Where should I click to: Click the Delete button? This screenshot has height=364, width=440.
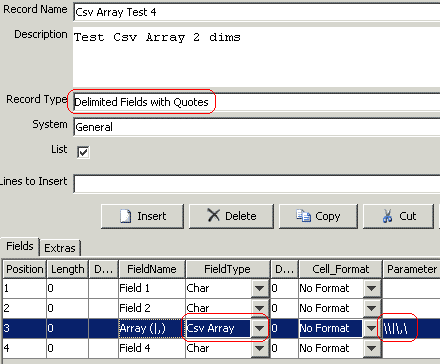tap(231, 216)
